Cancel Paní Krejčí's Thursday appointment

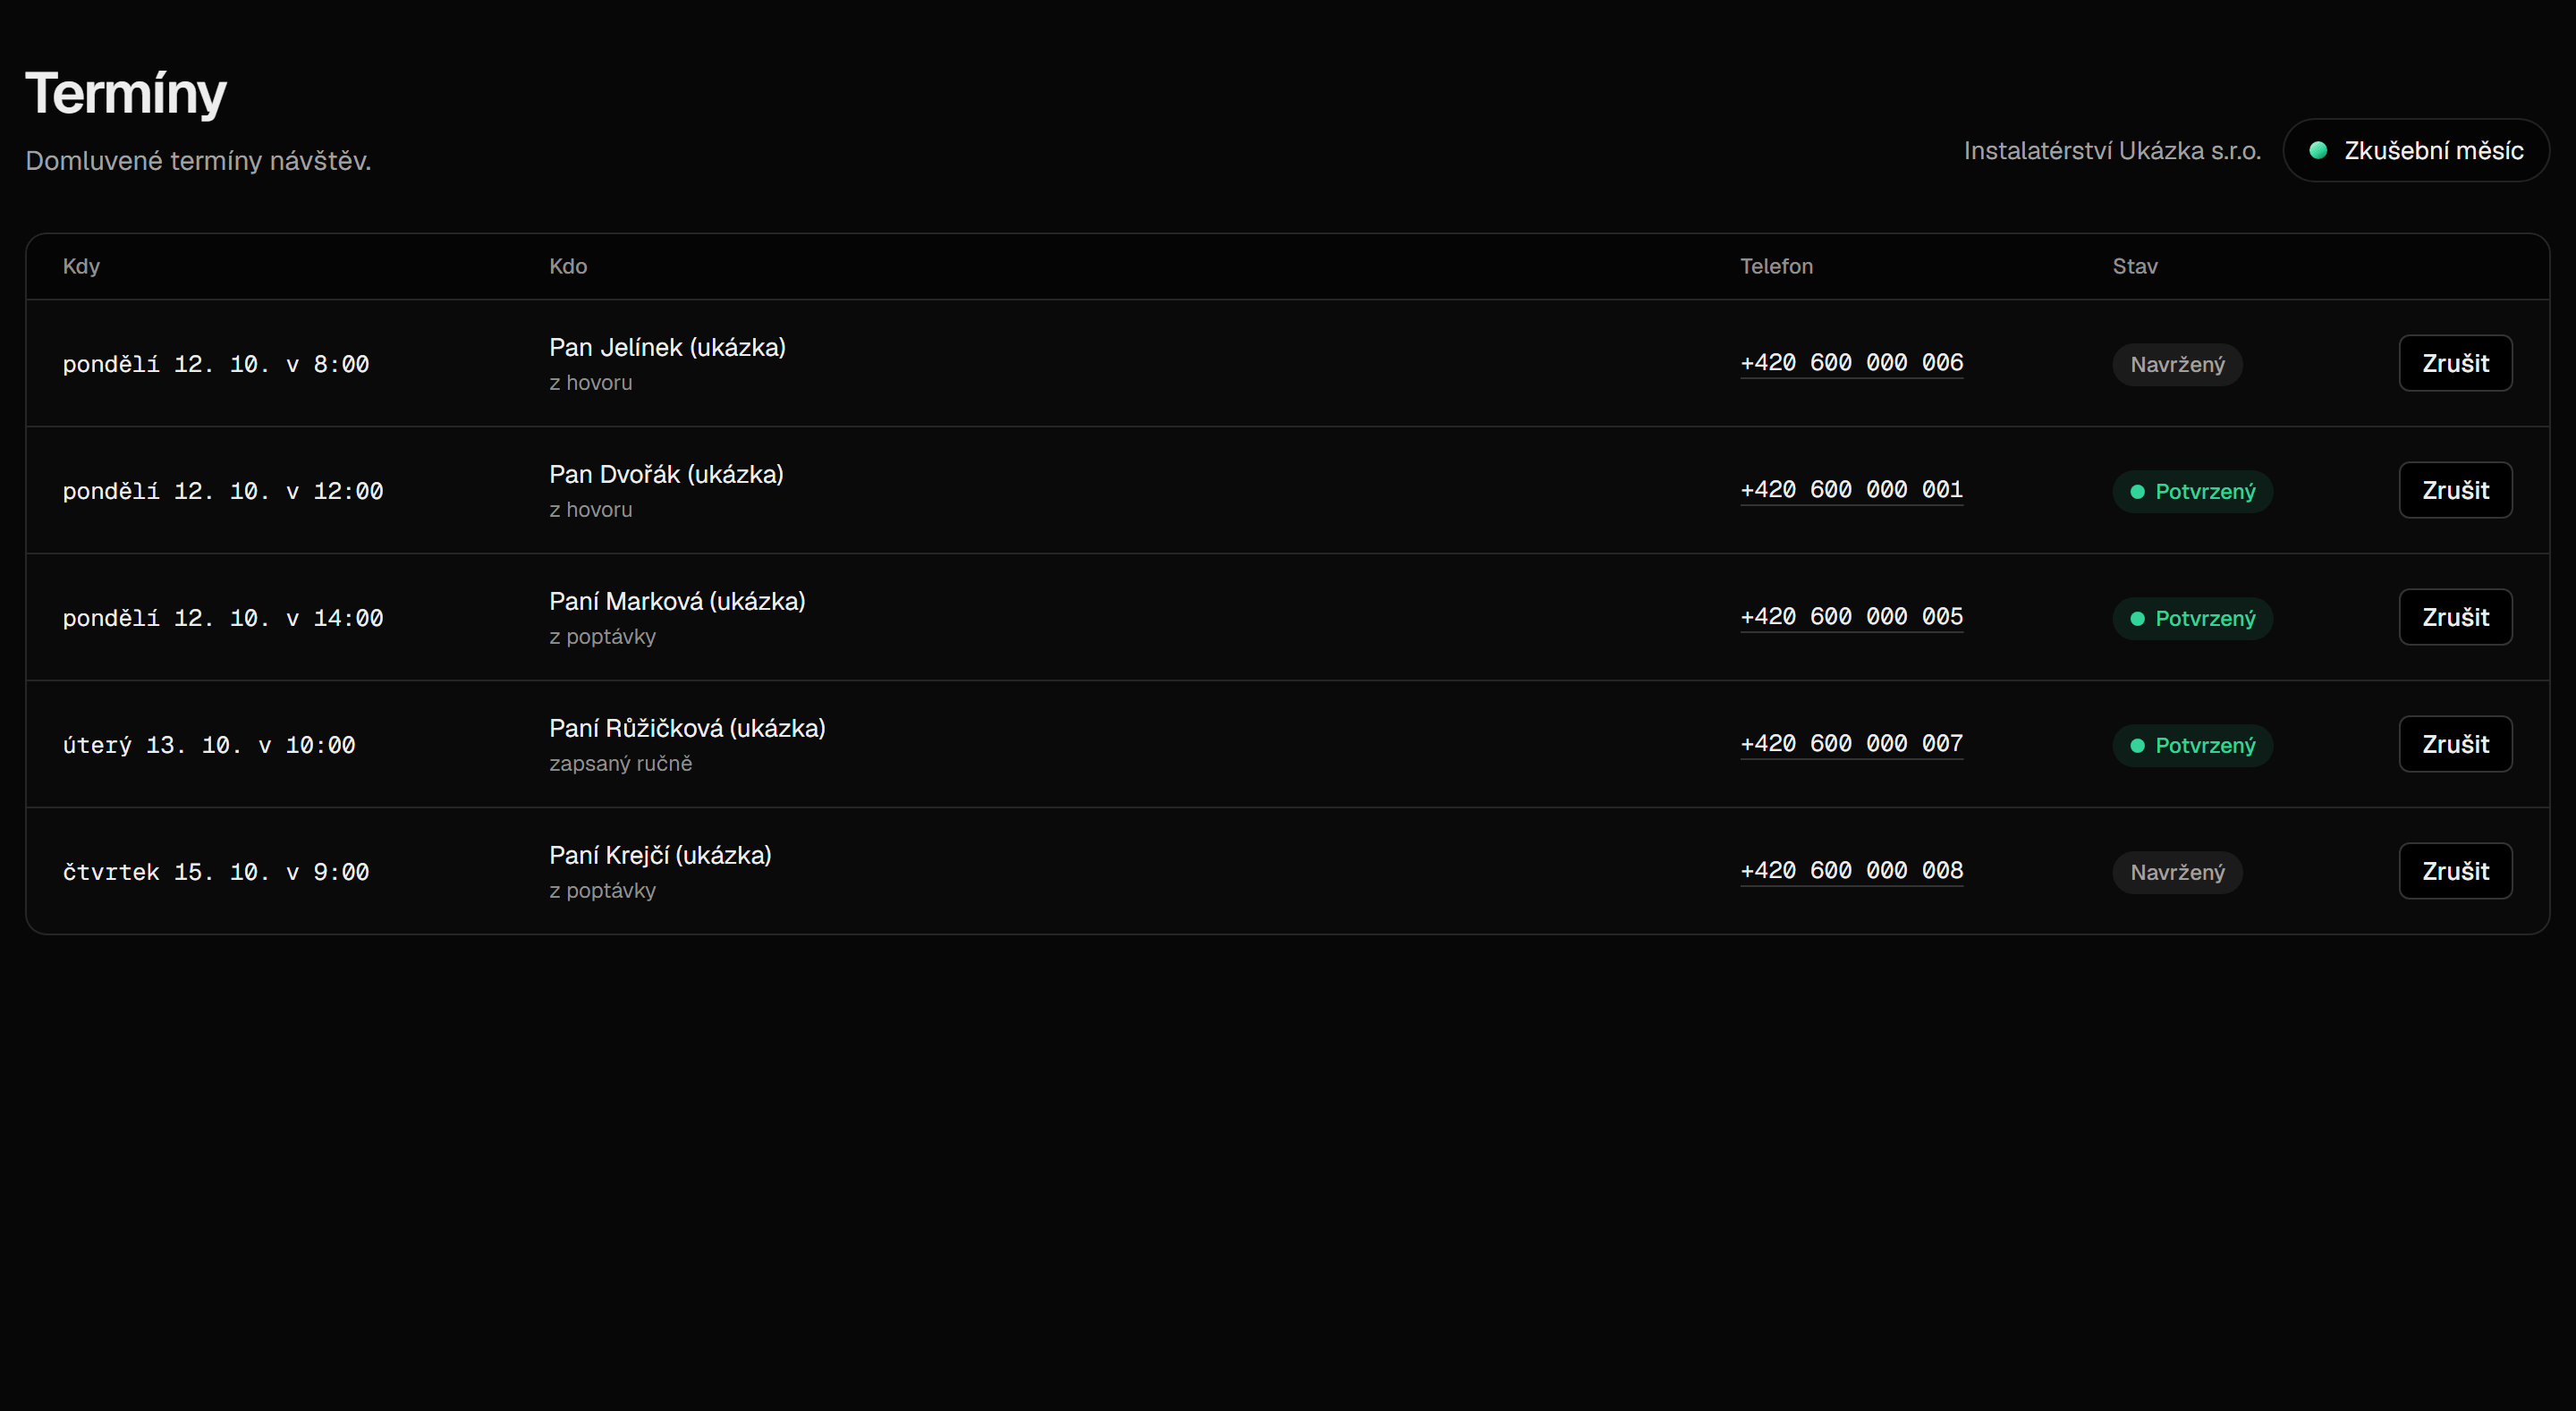[2455, 871]
